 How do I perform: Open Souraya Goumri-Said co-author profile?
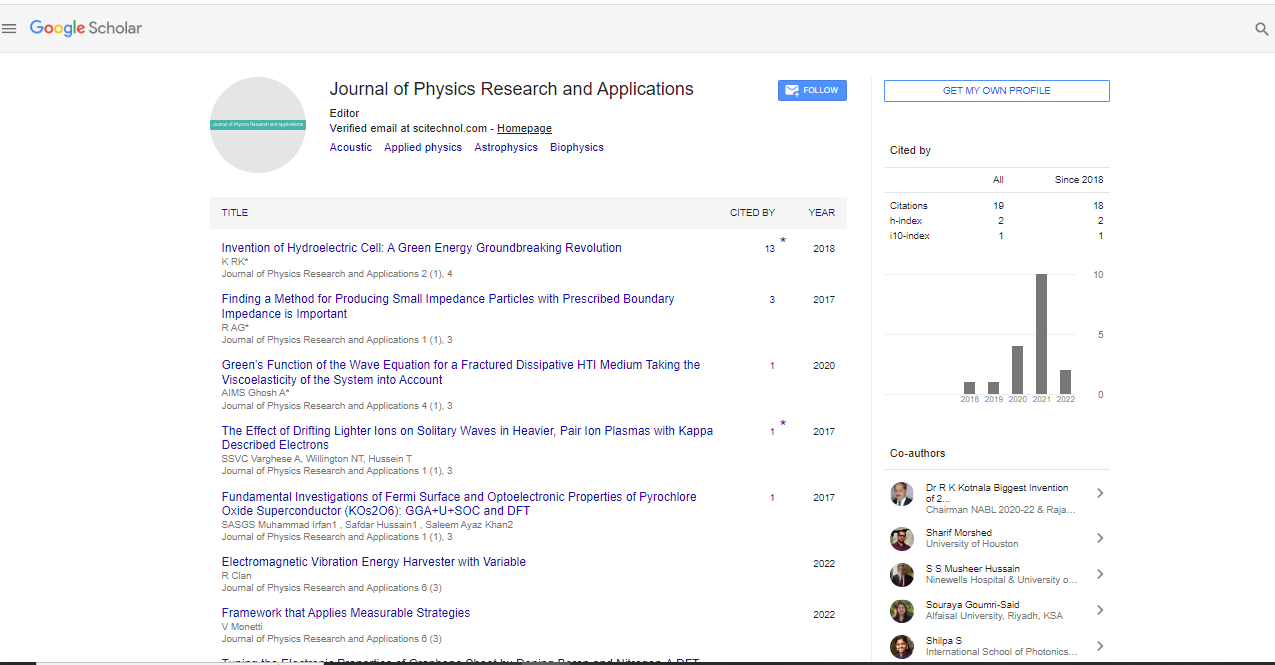pyautogui.click(x=975, y=605)
